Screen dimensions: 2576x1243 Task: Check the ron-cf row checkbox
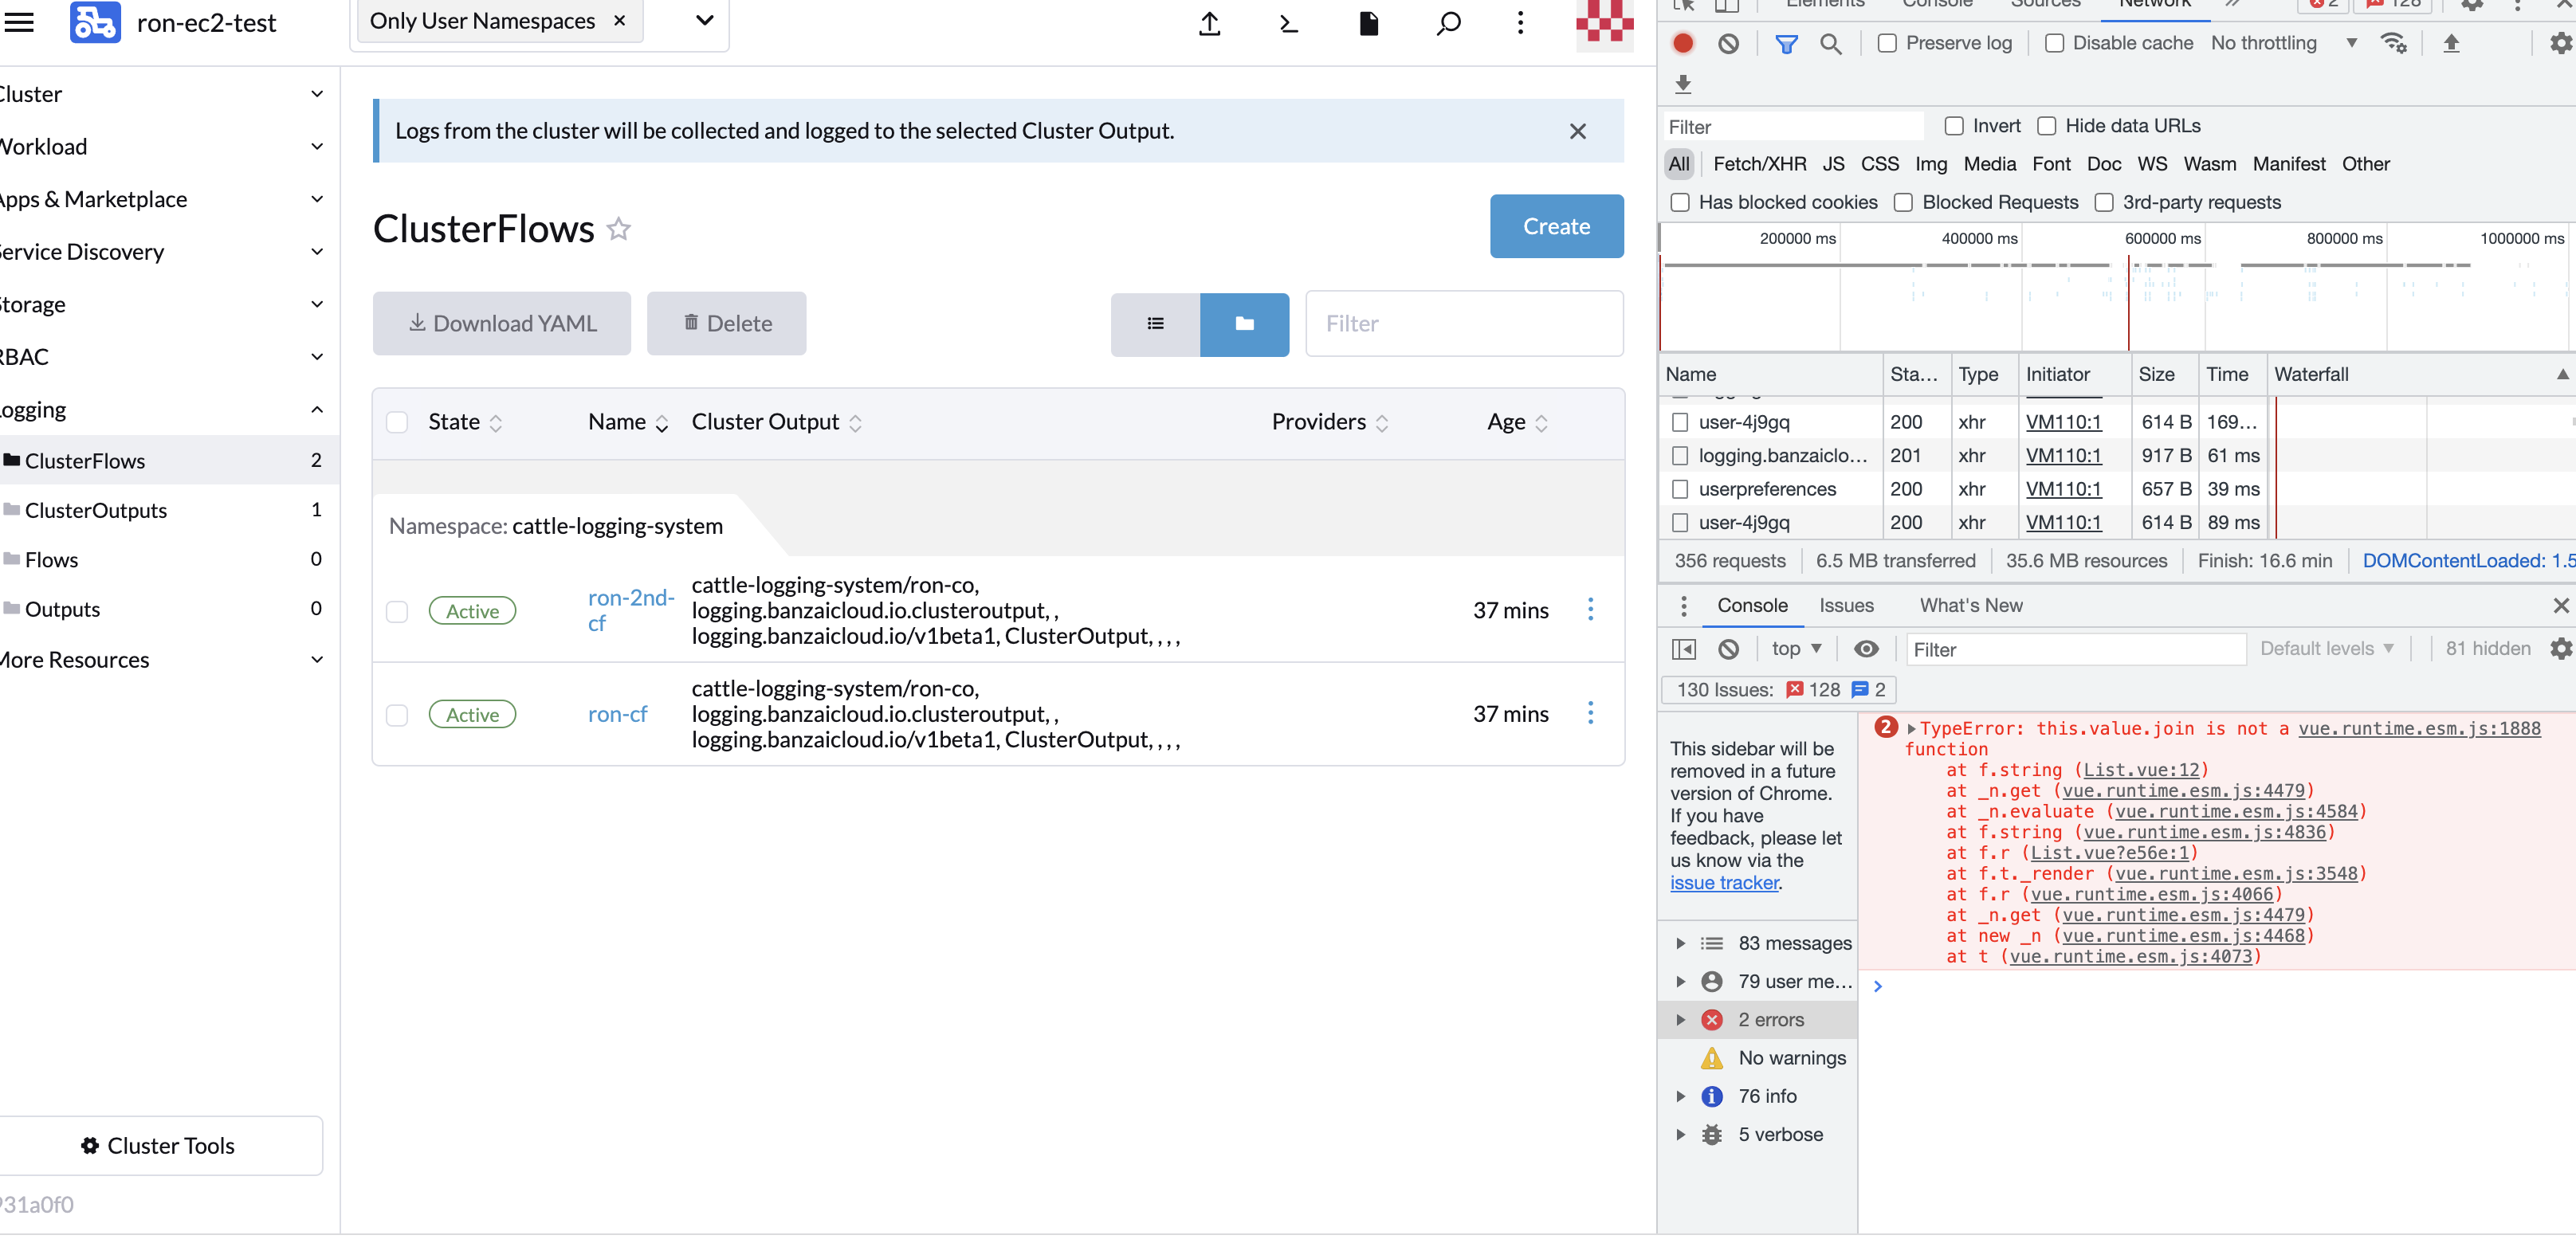point(397,715)
